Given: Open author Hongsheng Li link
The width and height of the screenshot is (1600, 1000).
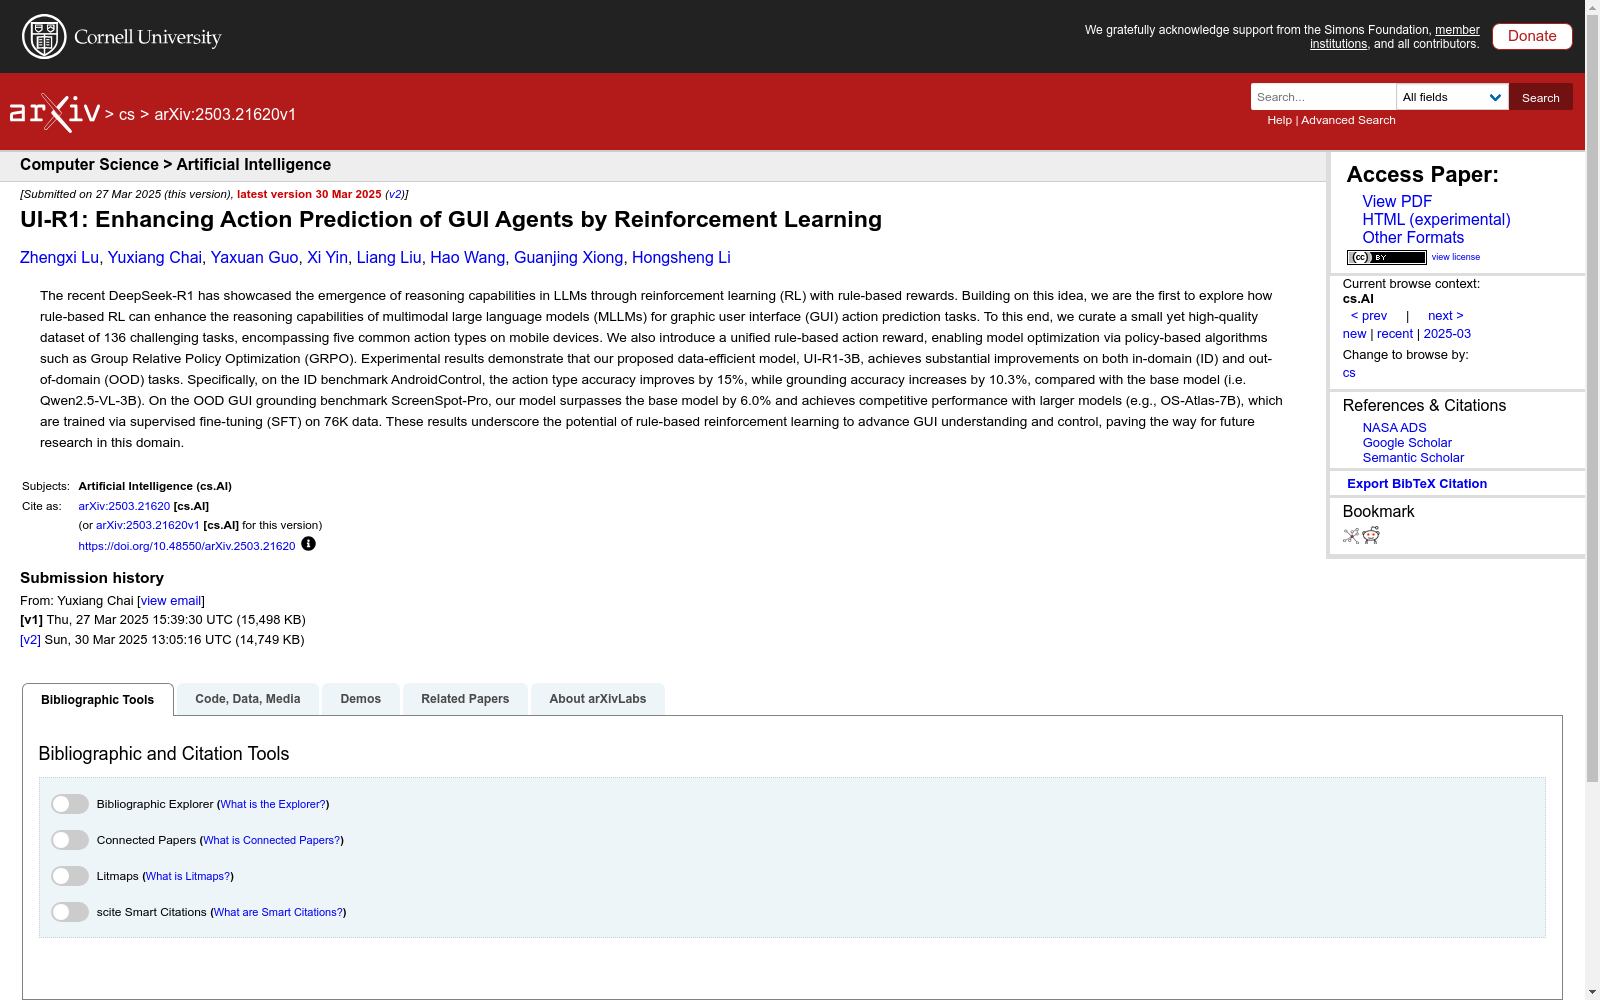Looking at the screenshot, I should (681, 257).
